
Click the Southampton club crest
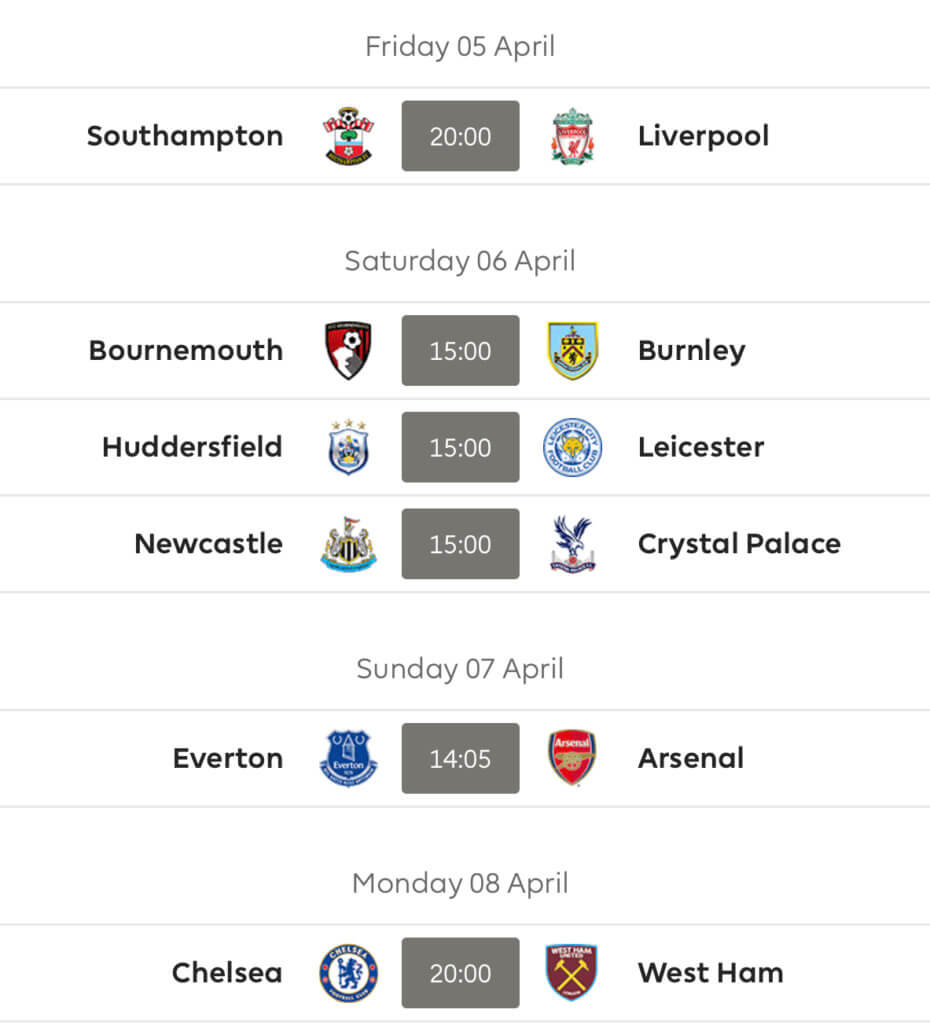(349, 136)
